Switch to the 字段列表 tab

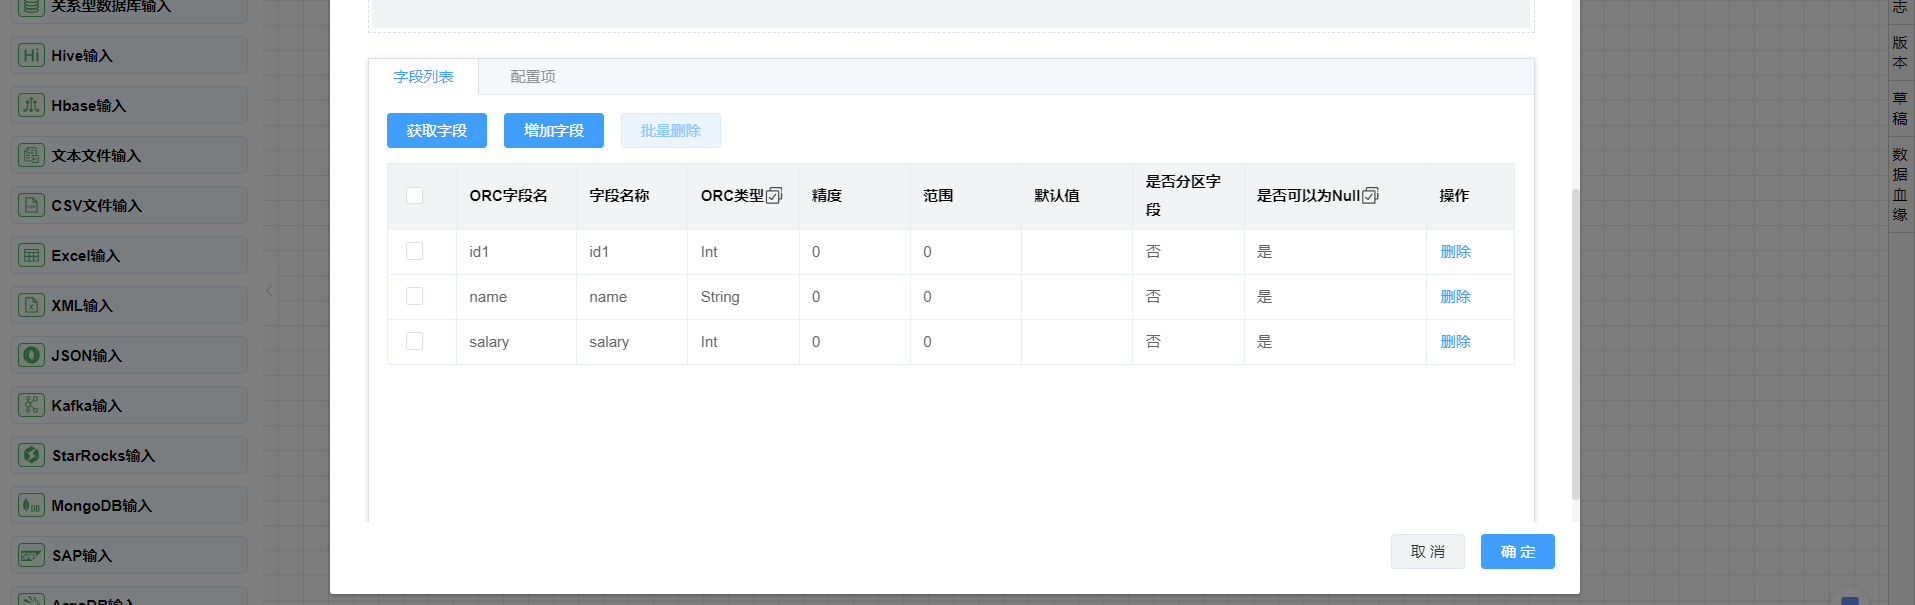point(423,77)
